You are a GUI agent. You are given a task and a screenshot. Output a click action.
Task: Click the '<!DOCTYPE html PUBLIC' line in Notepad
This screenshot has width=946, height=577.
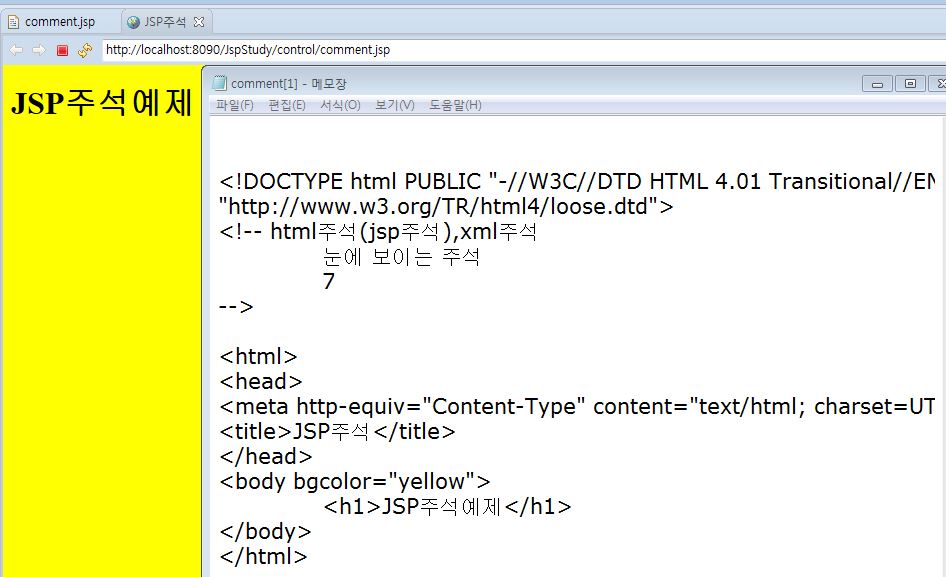(x=577, y=181)
